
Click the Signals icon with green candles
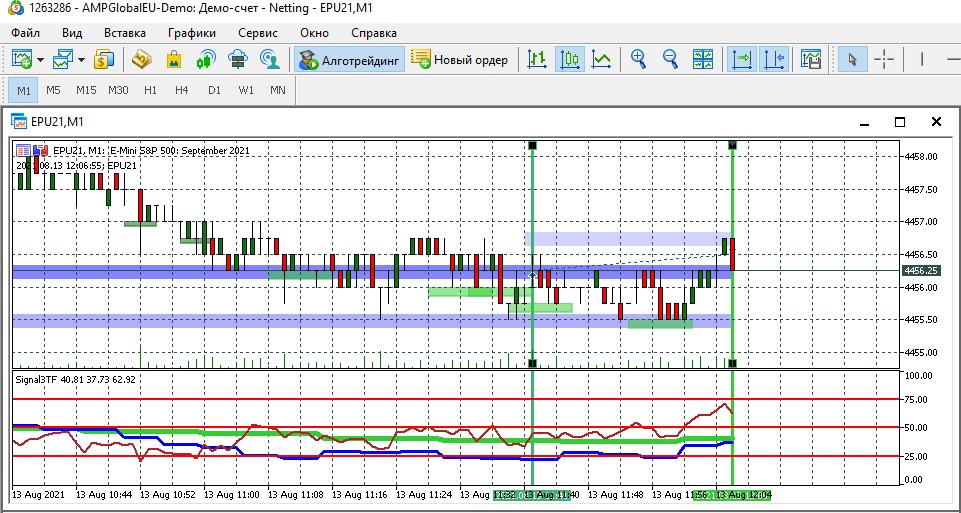coord(206,60)
